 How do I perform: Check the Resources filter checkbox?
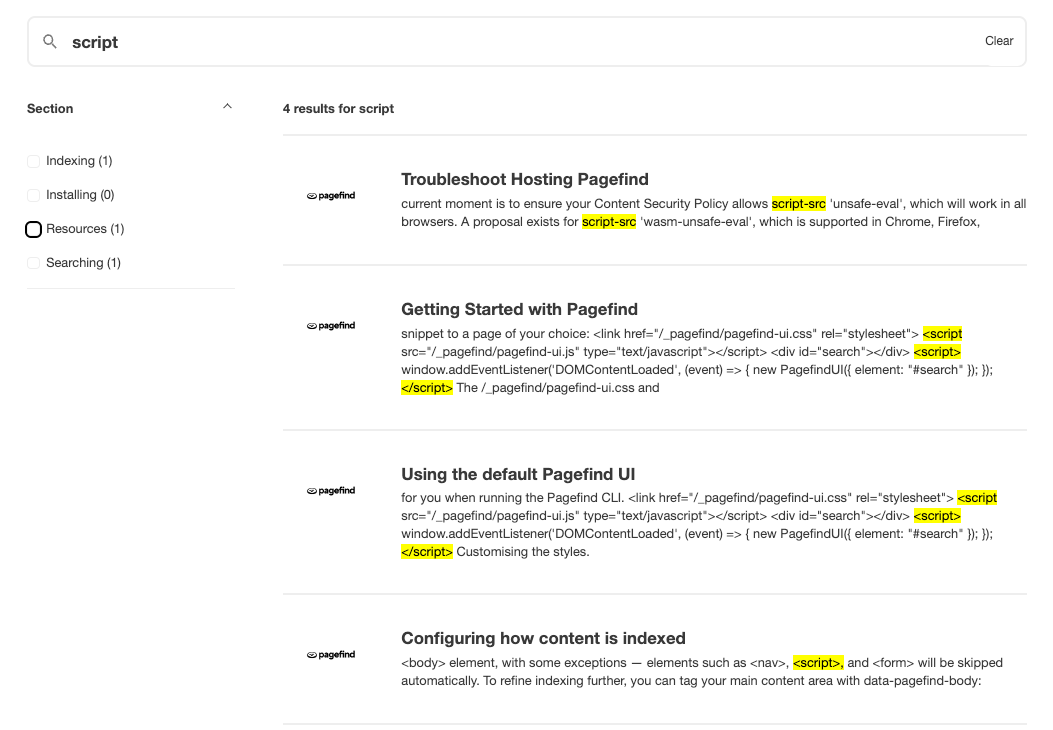tap(33, 229)
